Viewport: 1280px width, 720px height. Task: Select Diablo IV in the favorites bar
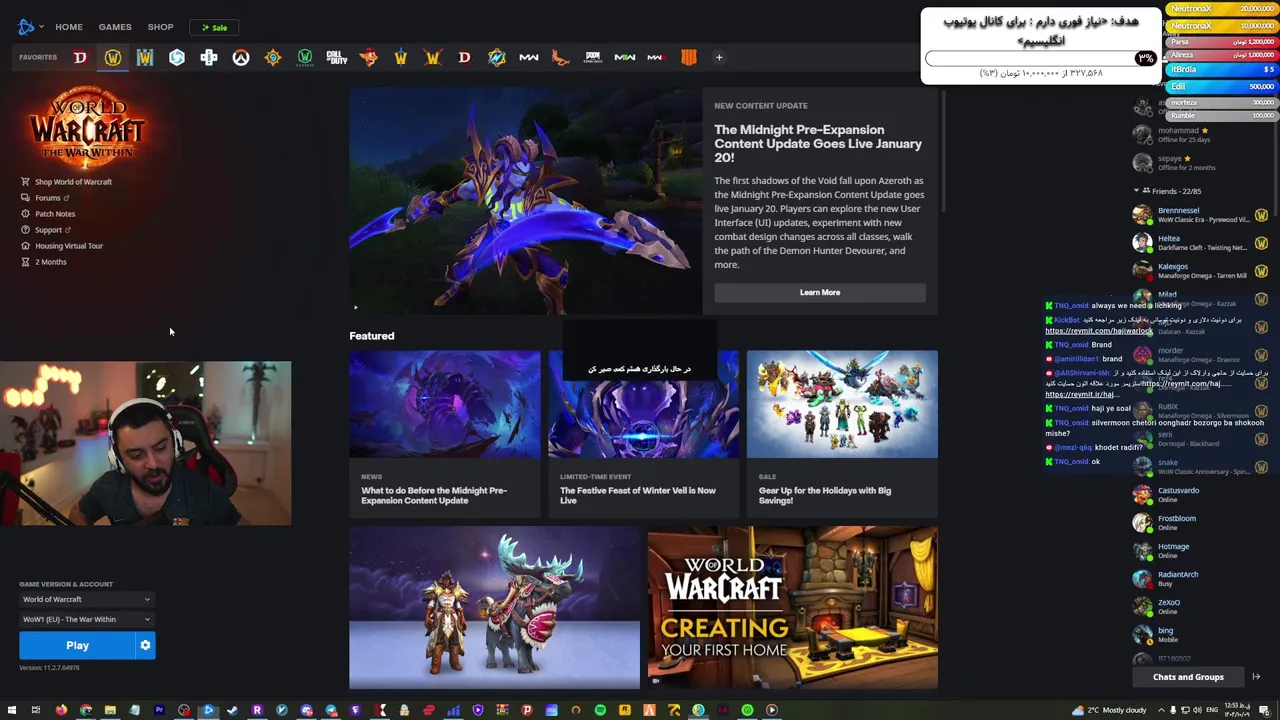(x=80, y=57)
